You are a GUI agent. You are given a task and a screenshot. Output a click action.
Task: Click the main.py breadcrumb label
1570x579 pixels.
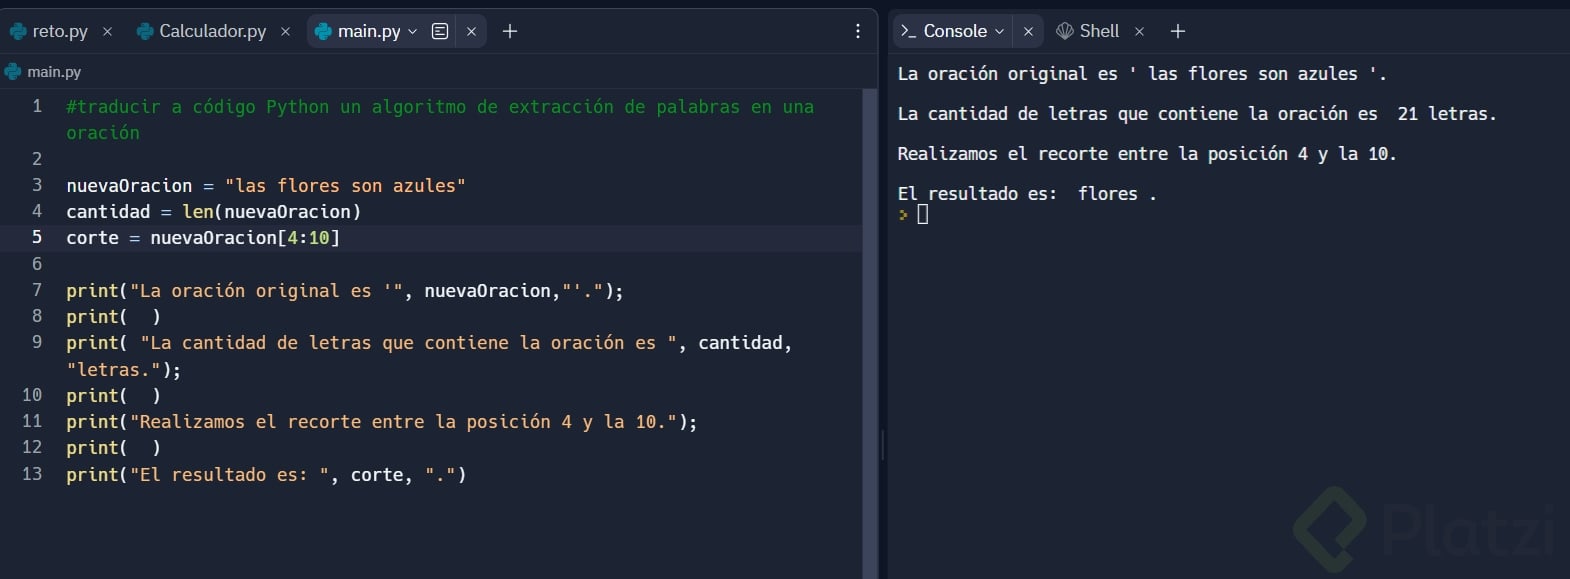pos(54,72)
